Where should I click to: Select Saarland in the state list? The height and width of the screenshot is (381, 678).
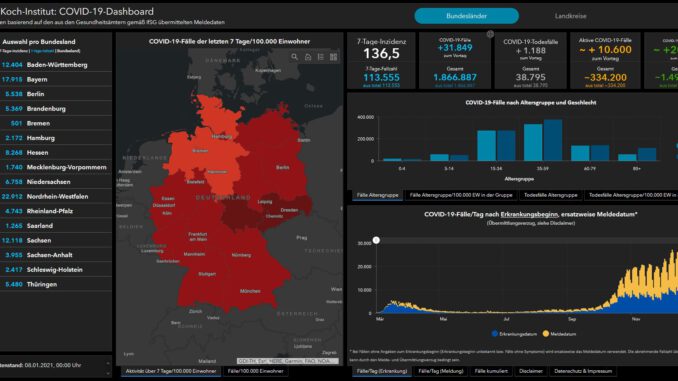[56, 226]
